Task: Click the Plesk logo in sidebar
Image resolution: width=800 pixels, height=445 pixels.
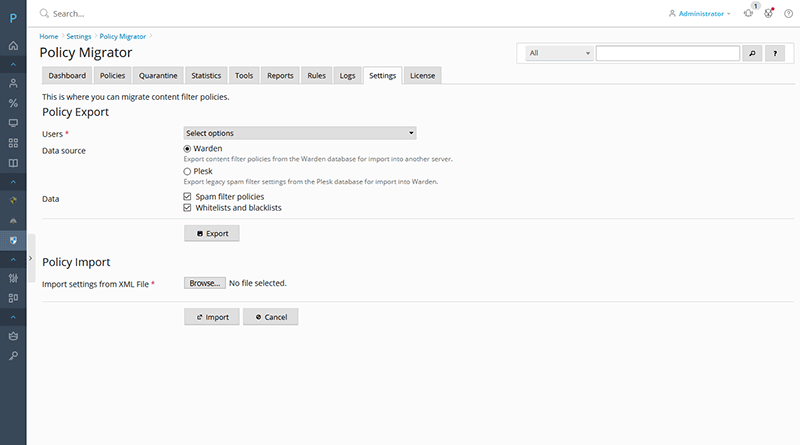Action: (13, 18)
